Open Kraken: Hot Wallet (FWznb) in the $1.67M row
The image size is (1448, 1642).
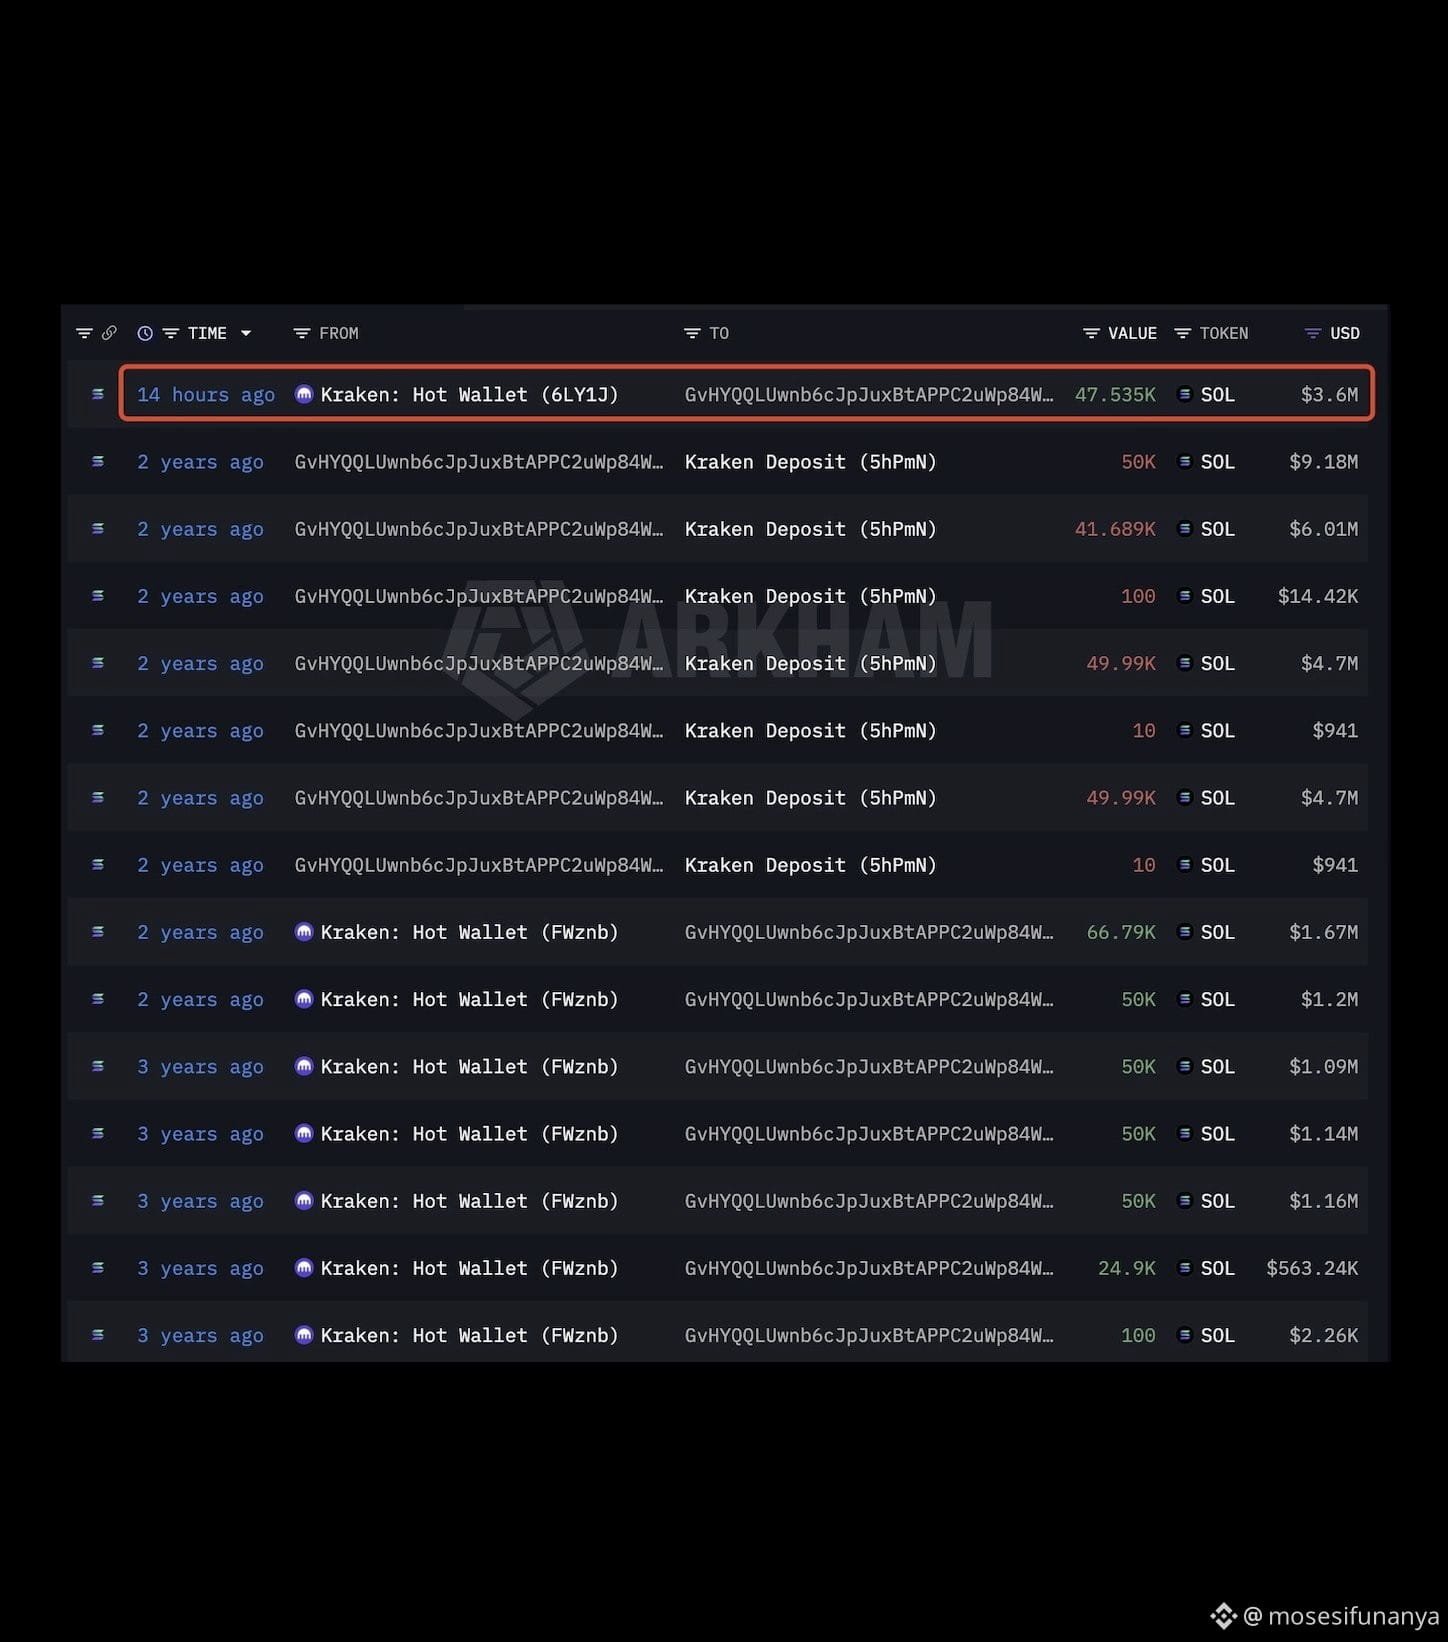pos(469,931)
